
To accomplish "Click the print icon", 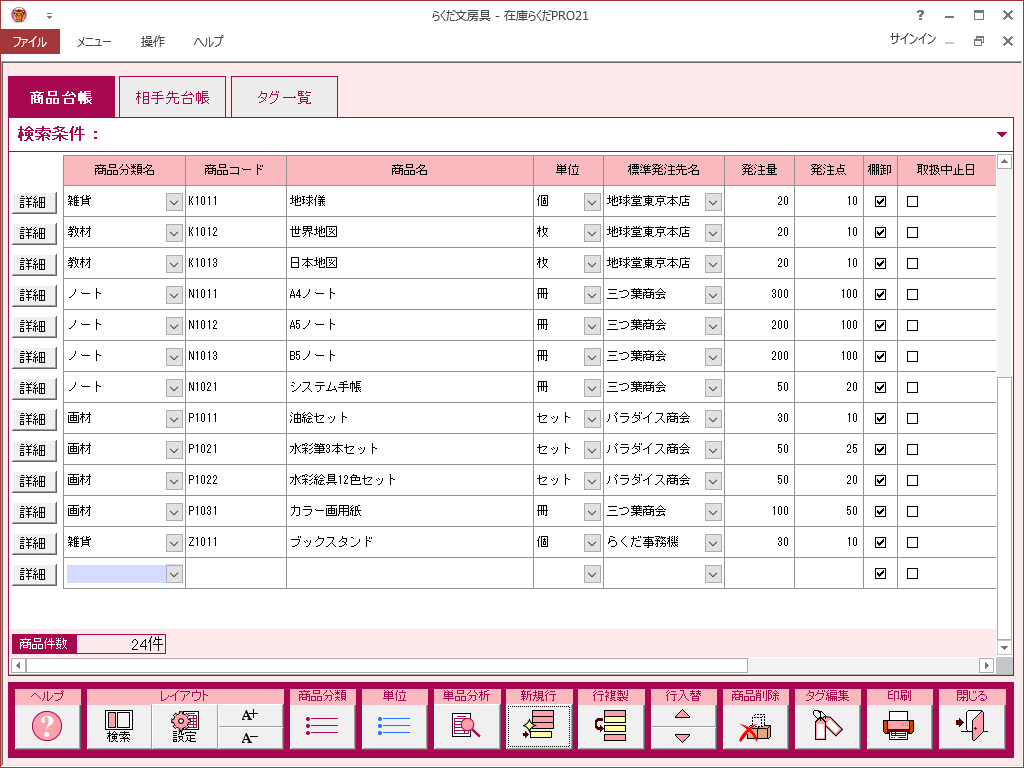I will click(x=899, y=726).
